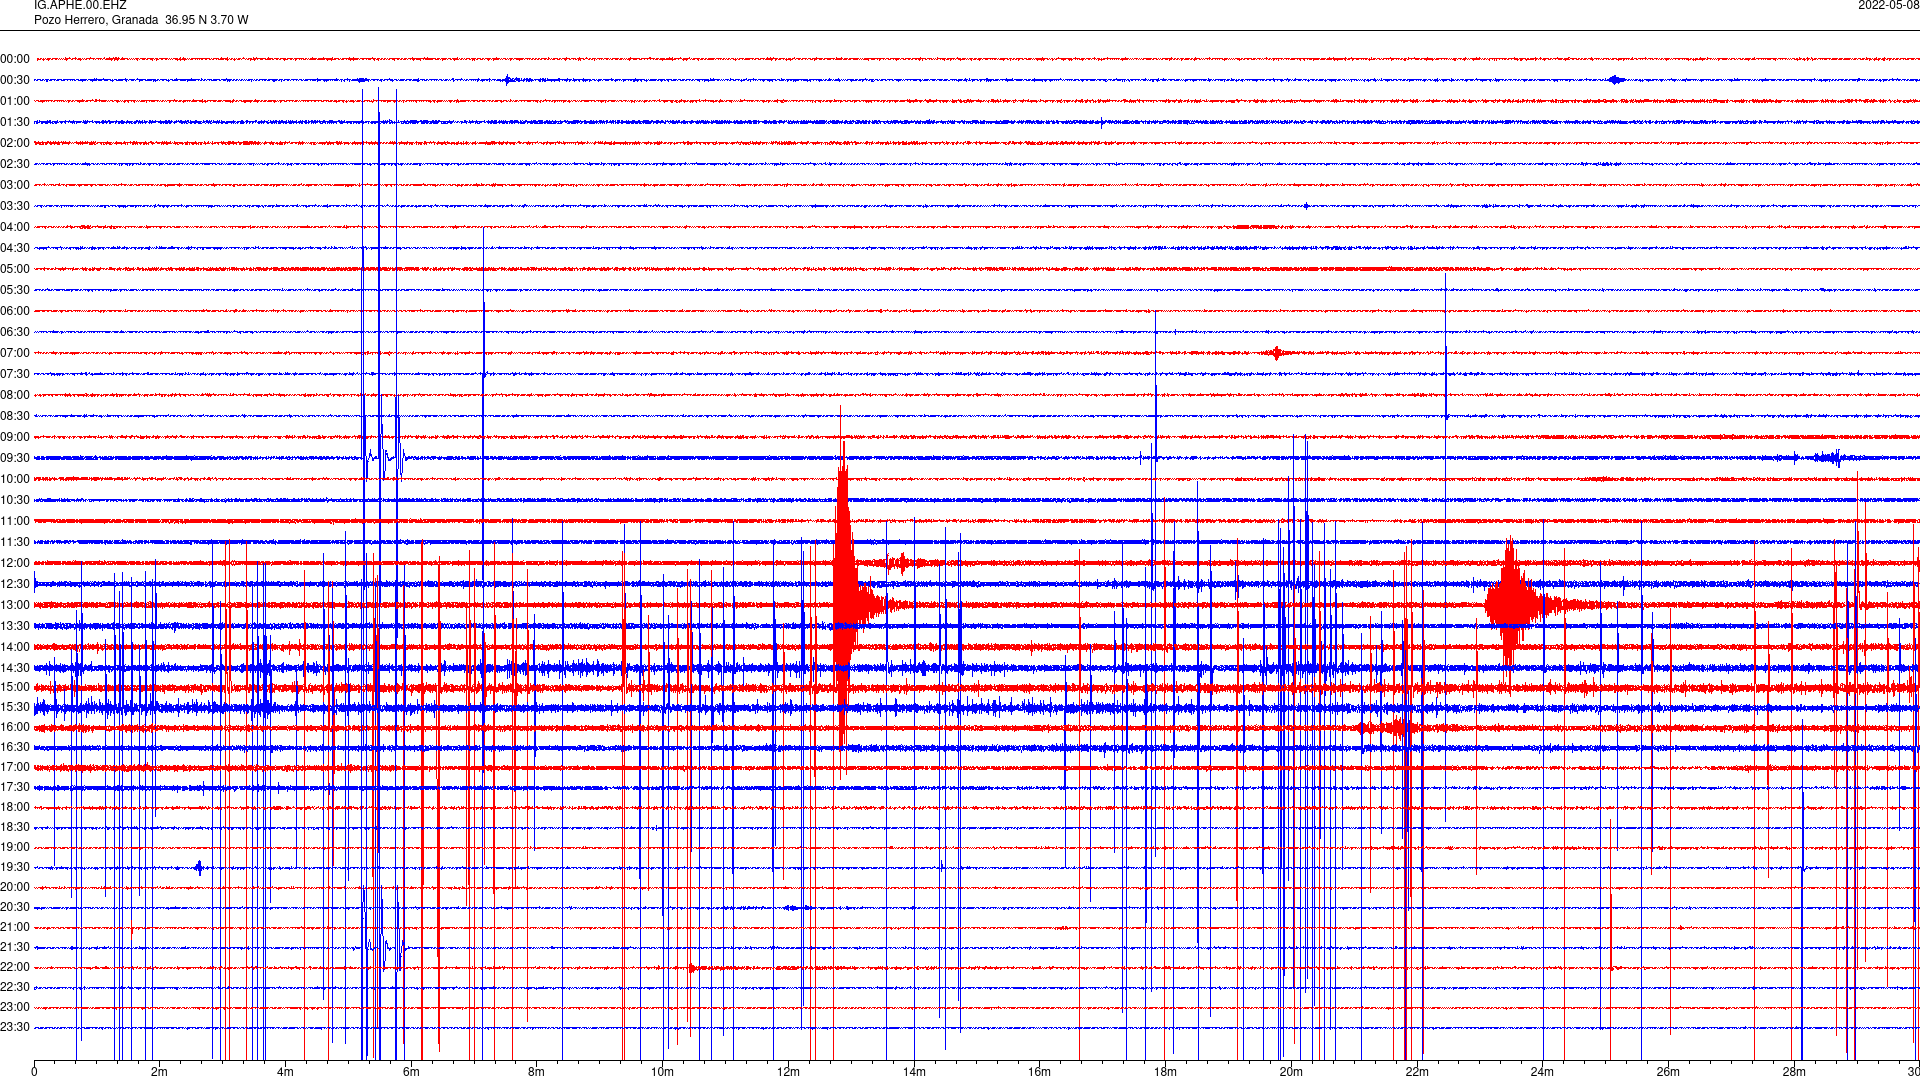1920x1080 pixels.
Task: Select the 03:00 trace time label
Action: click(x=15, y=185)
